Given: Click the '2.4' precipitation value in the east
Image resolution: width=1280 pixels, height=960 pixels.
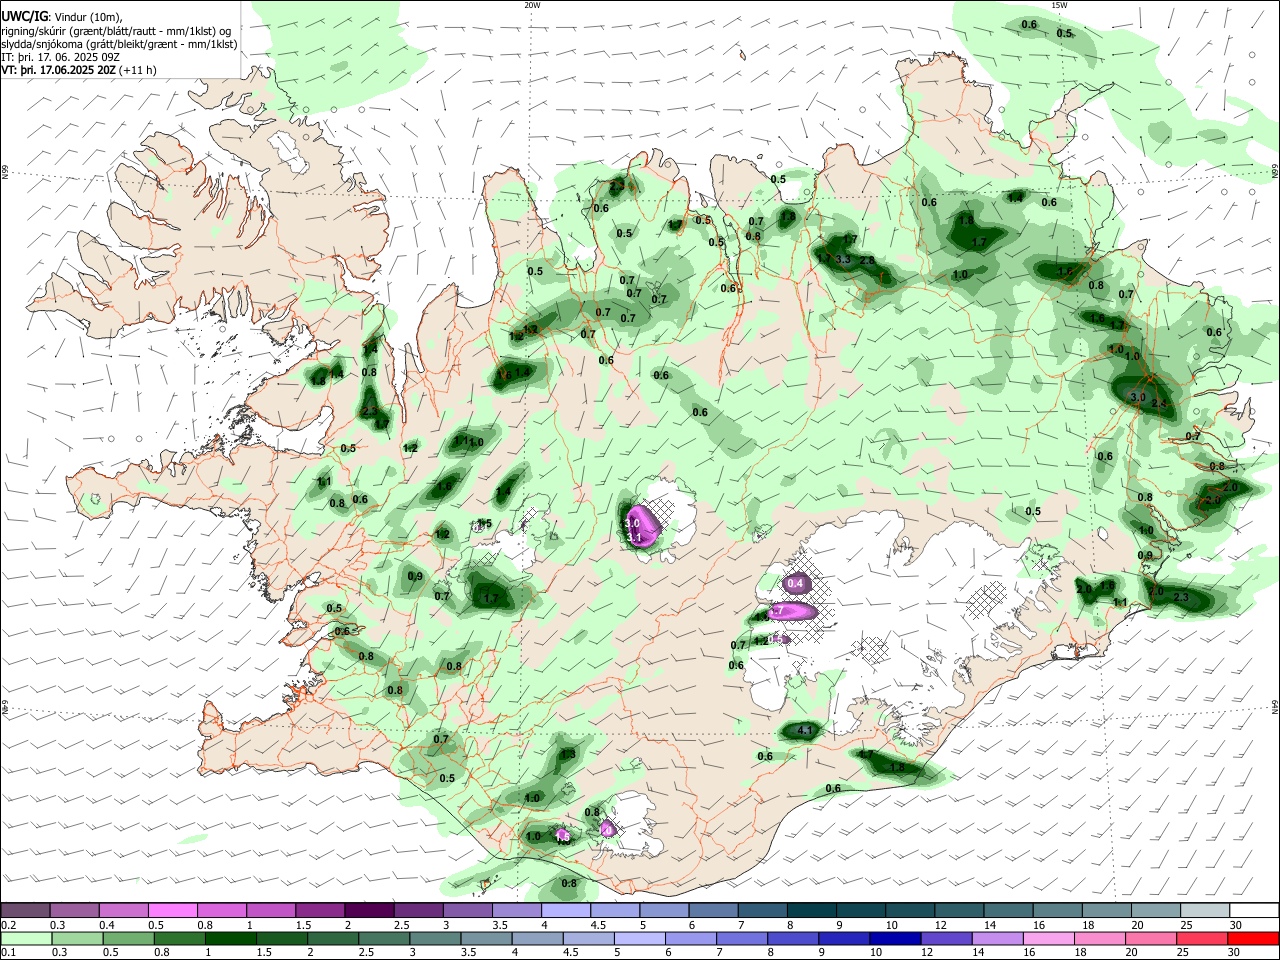Looking at the screenshot, I should (1159, 403).
